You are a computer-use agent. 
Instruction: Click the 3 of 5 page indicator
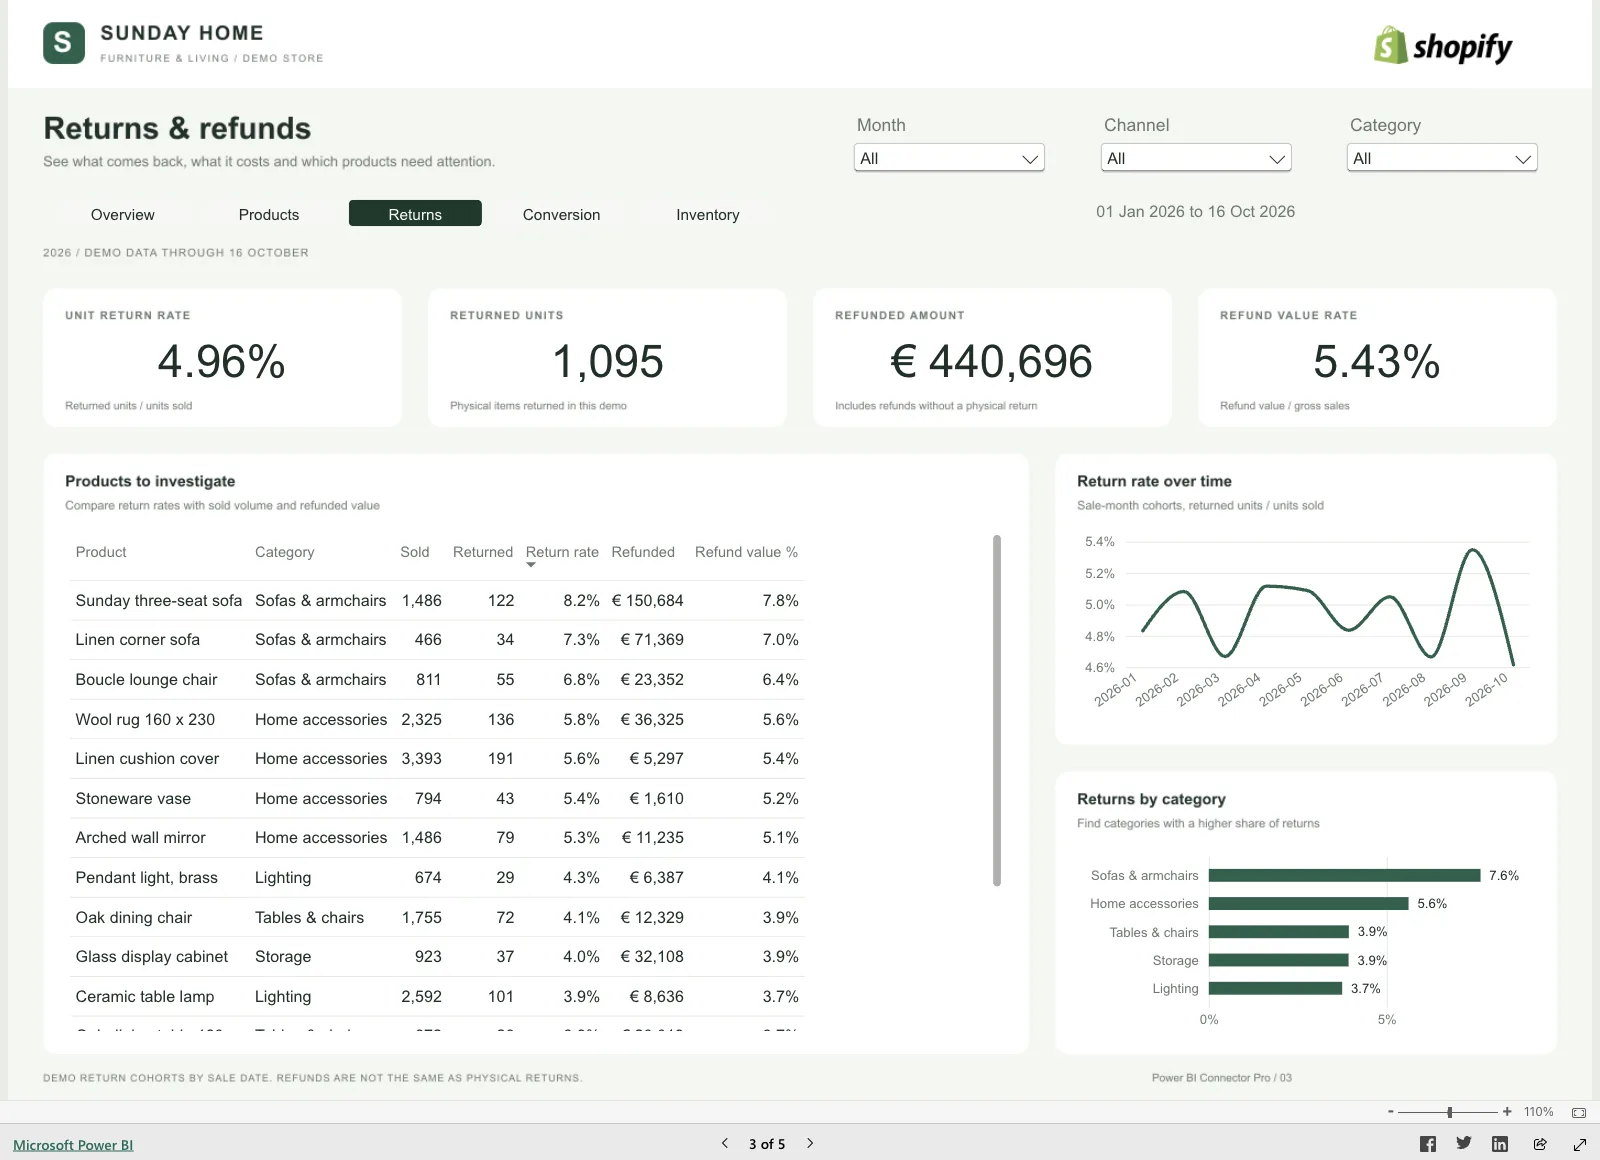tap(767, 1144)
